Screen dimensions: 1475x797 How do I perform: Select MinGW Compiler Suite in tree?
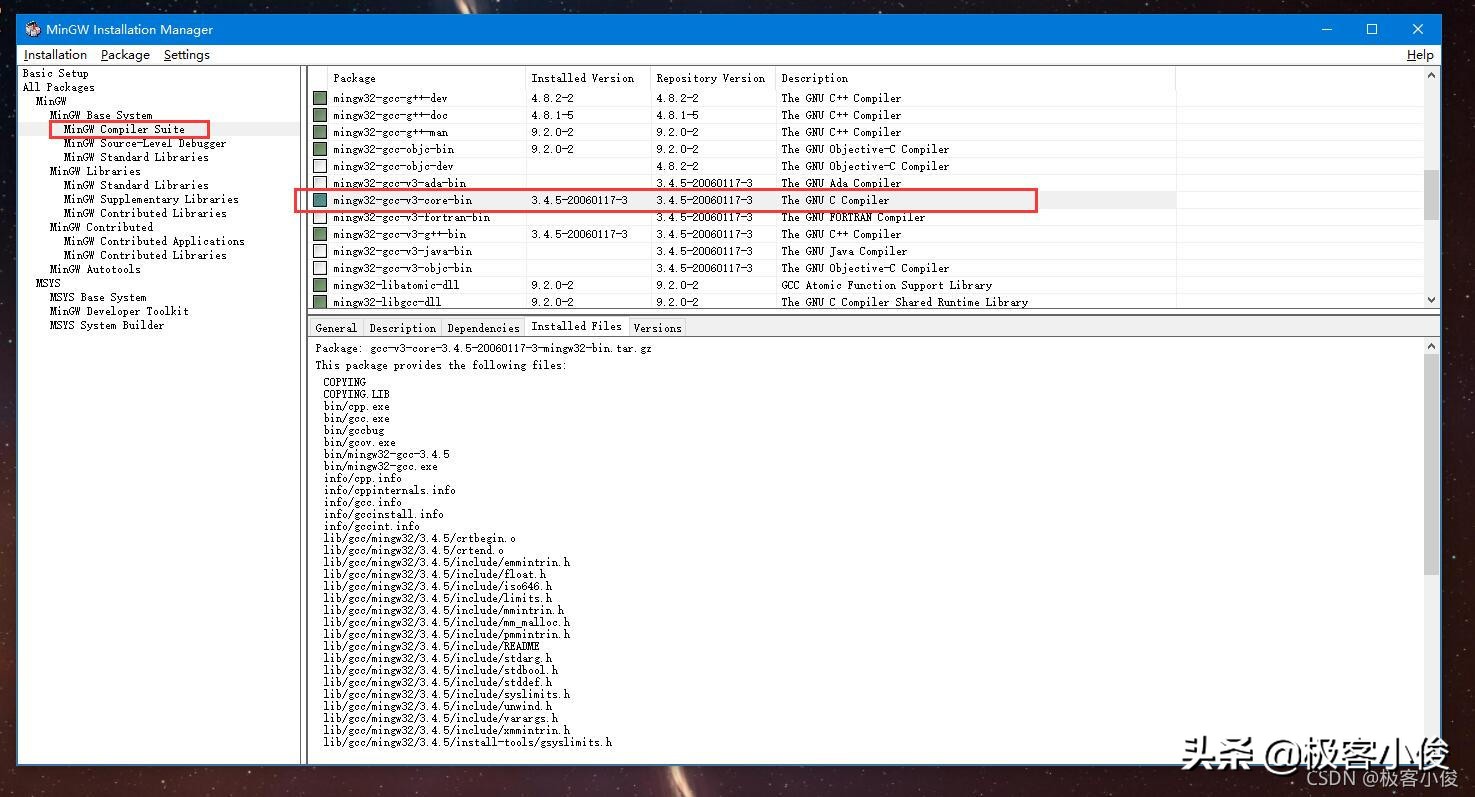point(124,129)
